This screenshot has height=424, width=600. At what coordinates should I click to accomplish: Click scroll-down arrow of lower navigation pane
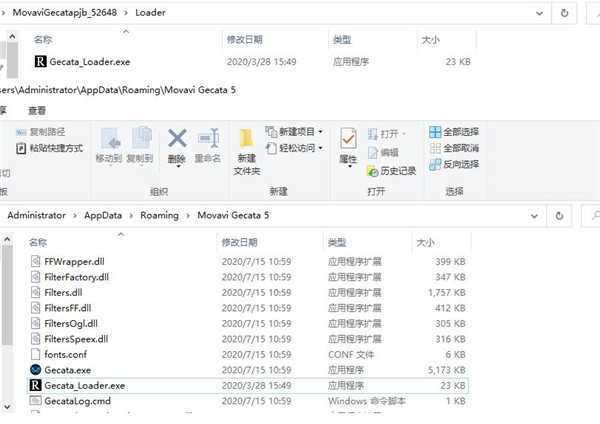[x=7, y=407]
